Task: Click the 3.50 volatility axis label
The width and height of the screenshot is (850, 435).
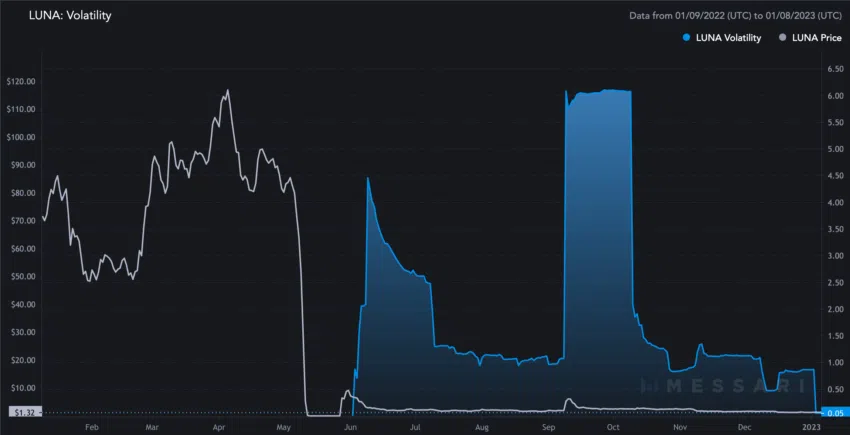Action: [835, 229]
